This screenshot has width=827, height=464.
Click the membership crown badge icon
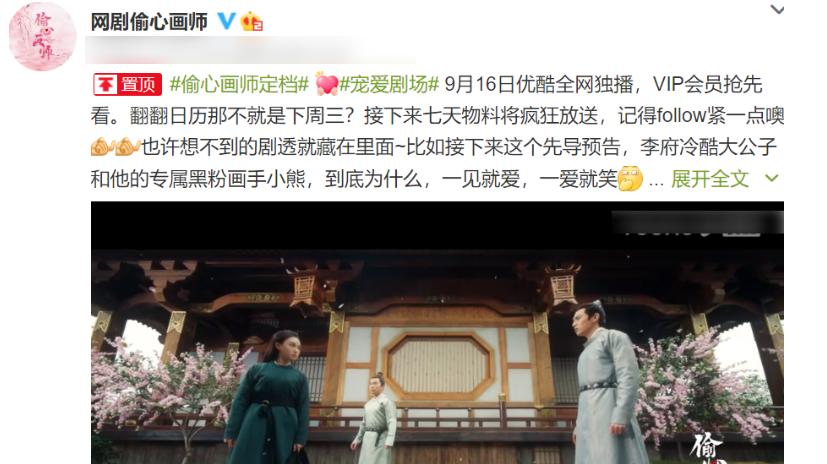coord(252,22)
